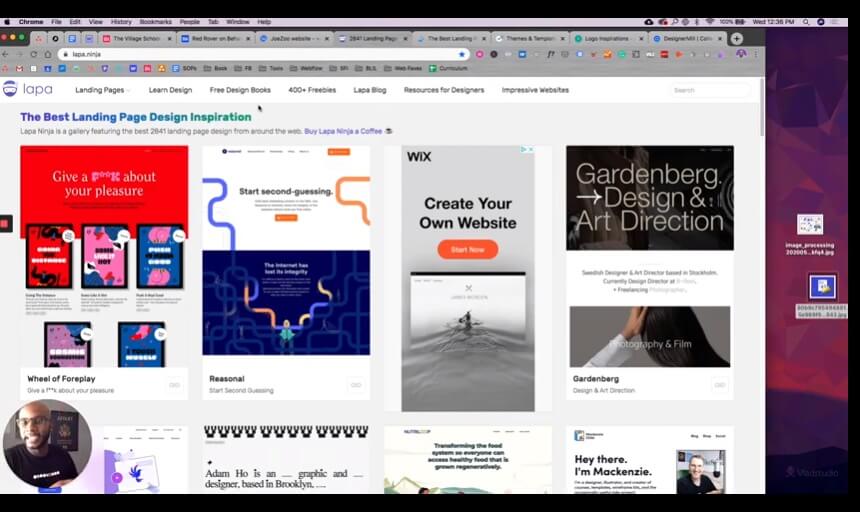Viewport: 860px width, 512px height.
Task: Like the Gardenberg card
Action: coord(720,385)
